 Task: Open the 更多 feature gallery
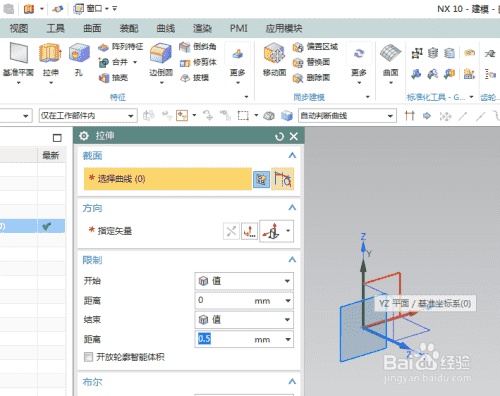(x=238, y=63)
